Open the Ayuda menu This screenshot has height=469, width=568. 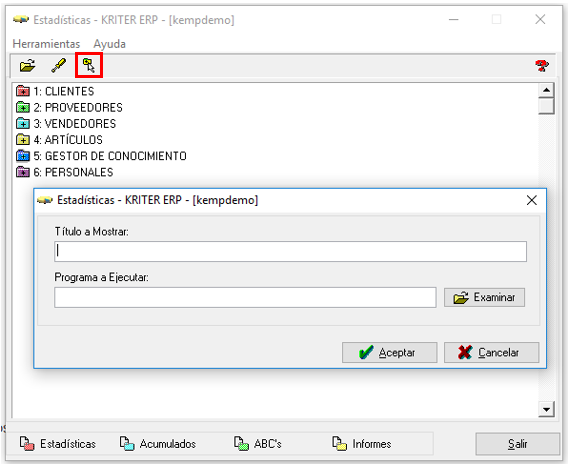point(109,44)
